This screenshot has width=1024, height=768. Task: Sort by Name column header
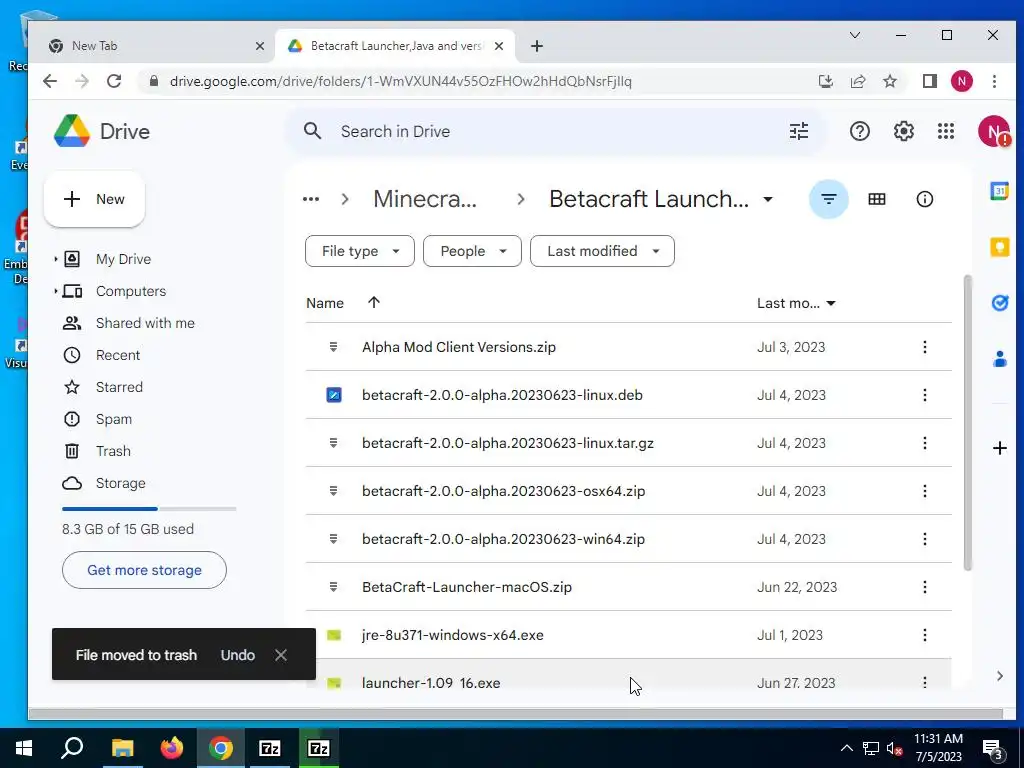[325, 303]
